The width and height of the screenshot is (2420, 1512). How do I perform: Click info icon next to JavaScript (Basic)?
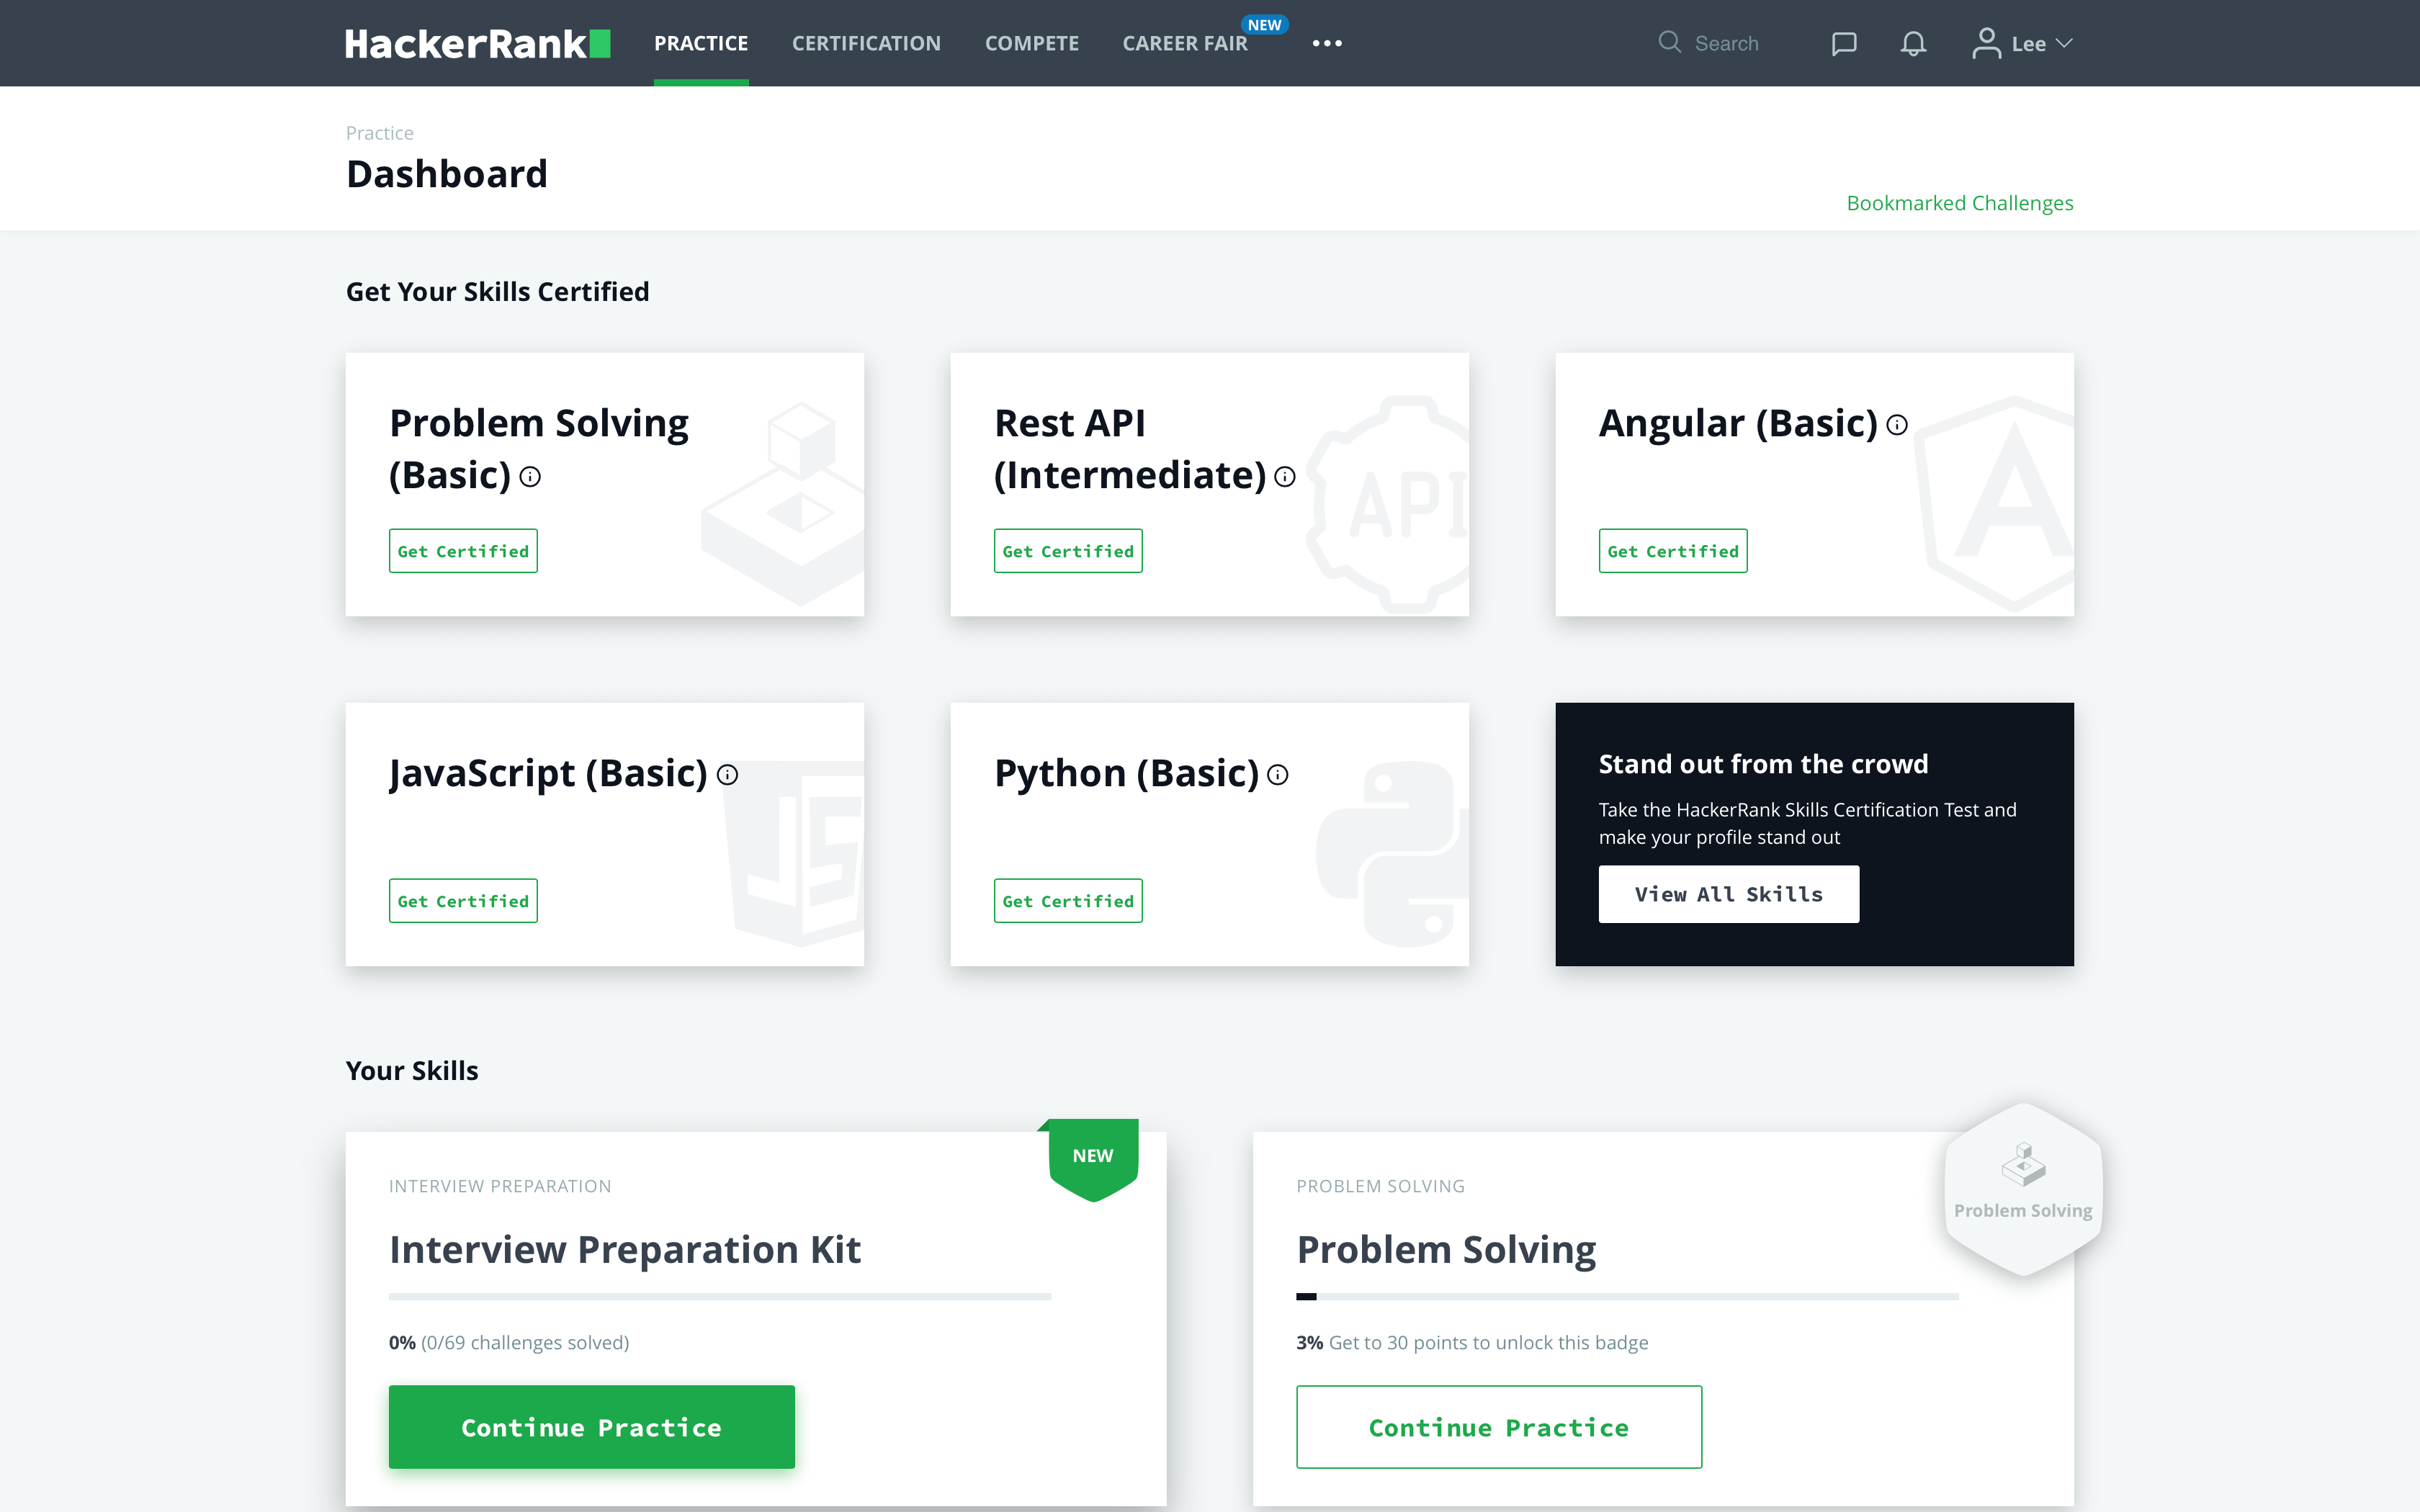point(727,775)
